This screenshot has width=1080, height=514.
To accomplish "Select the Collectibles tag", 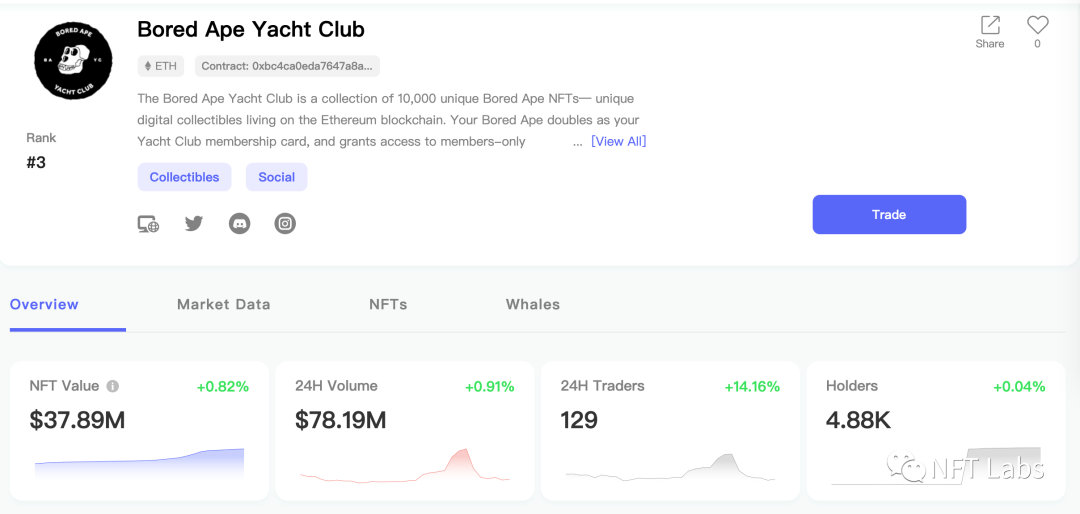I will point(185,177).
